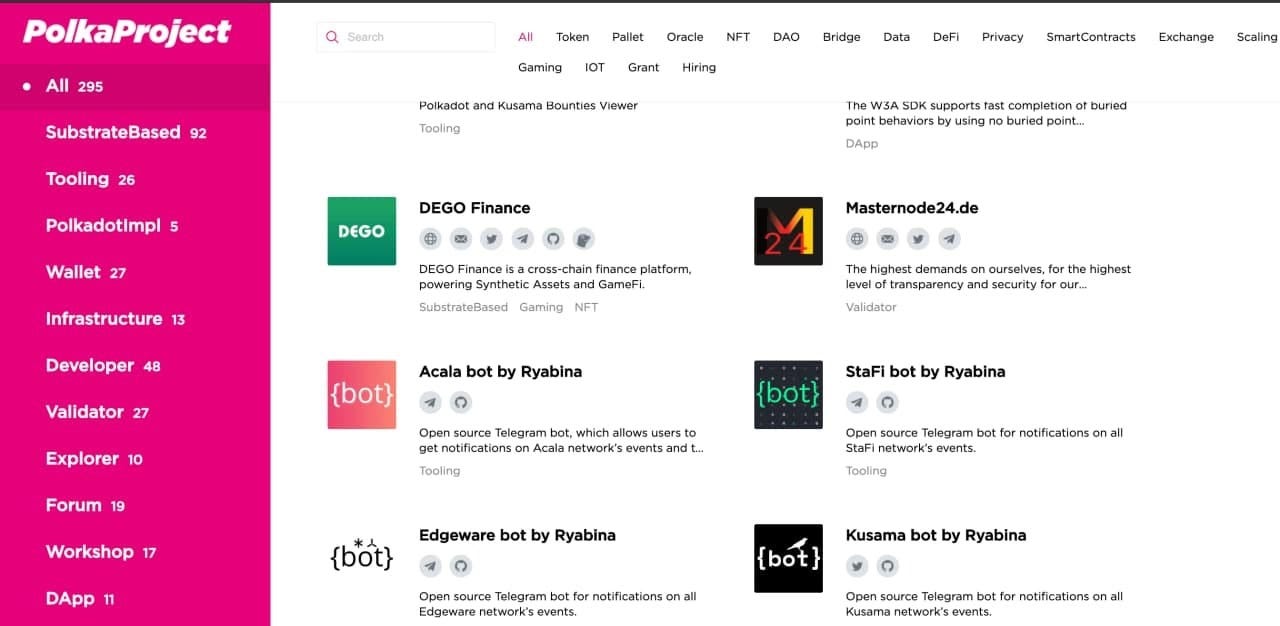
Task: Choose Explorer 10 category in sidebar
Action: tap(135, 459)
